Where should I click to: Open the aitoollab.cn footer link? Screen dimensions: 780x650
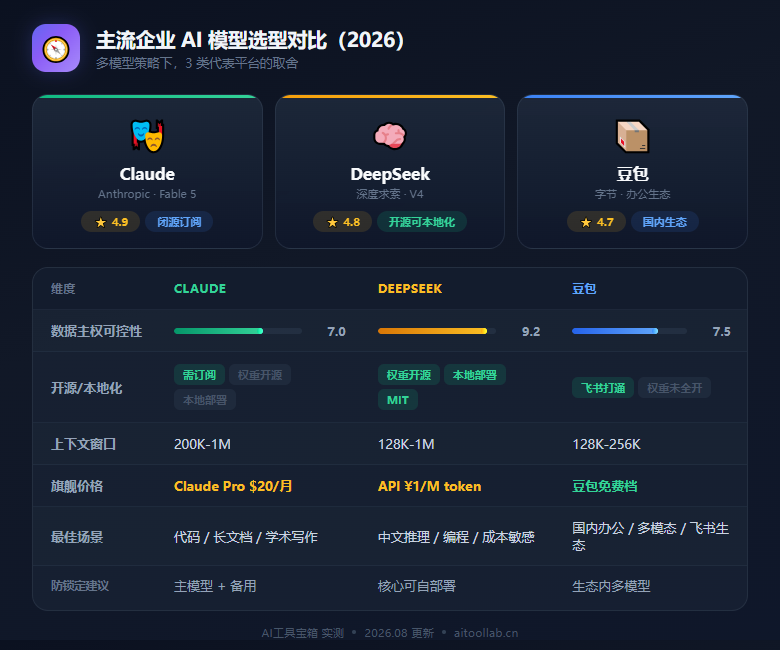click(486, 633)
